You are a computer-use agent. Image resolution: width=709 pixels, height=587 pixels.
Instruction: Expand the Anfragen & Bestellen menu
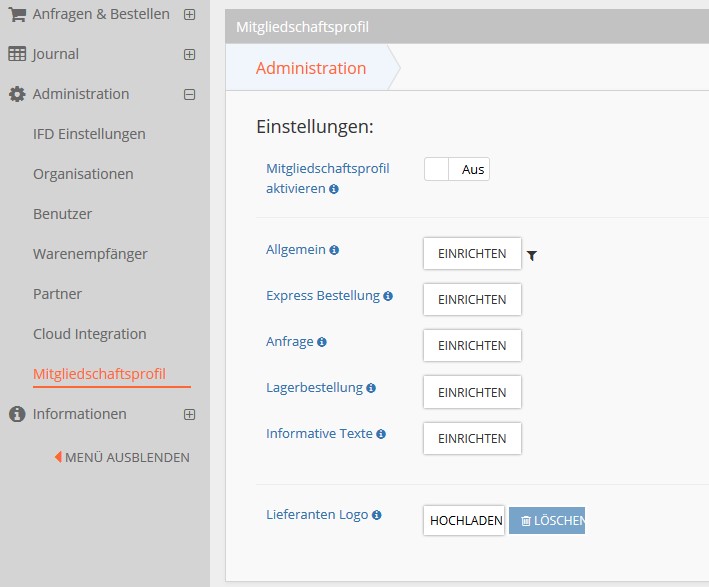click(189, 14)
